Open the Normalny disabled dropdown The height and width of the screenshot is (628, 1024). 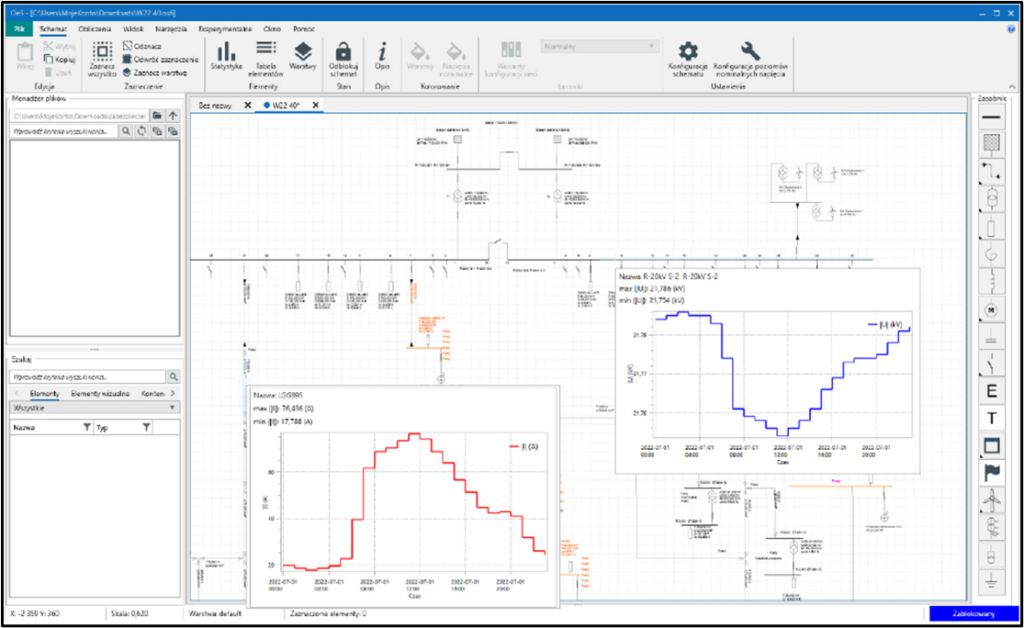click(600, 46)
